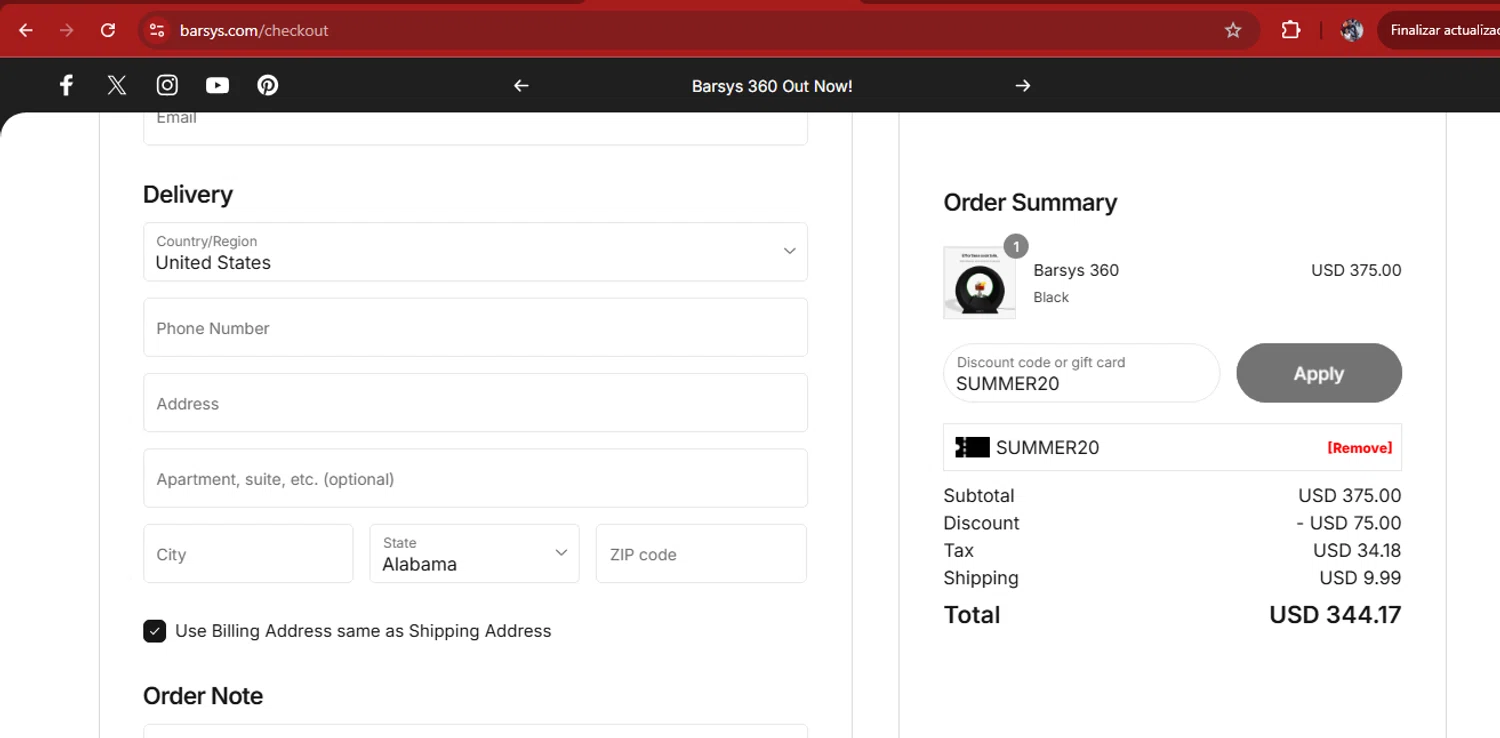Reload the checkout page
The image size is (1500, 738).
(x=108, y=30)
